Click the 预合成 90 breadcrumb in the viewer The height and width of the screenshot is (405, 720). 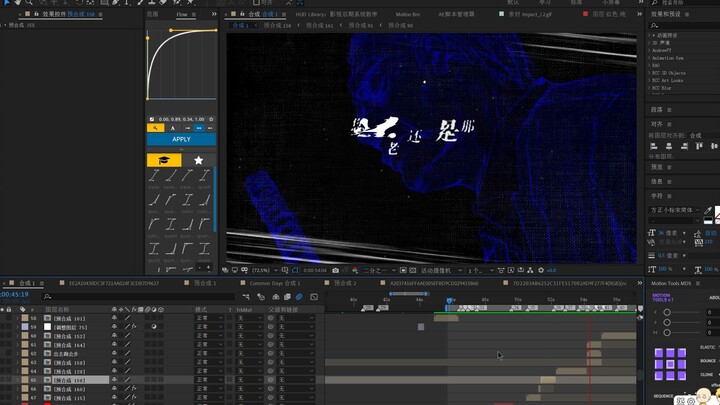(x=400, y=25)
